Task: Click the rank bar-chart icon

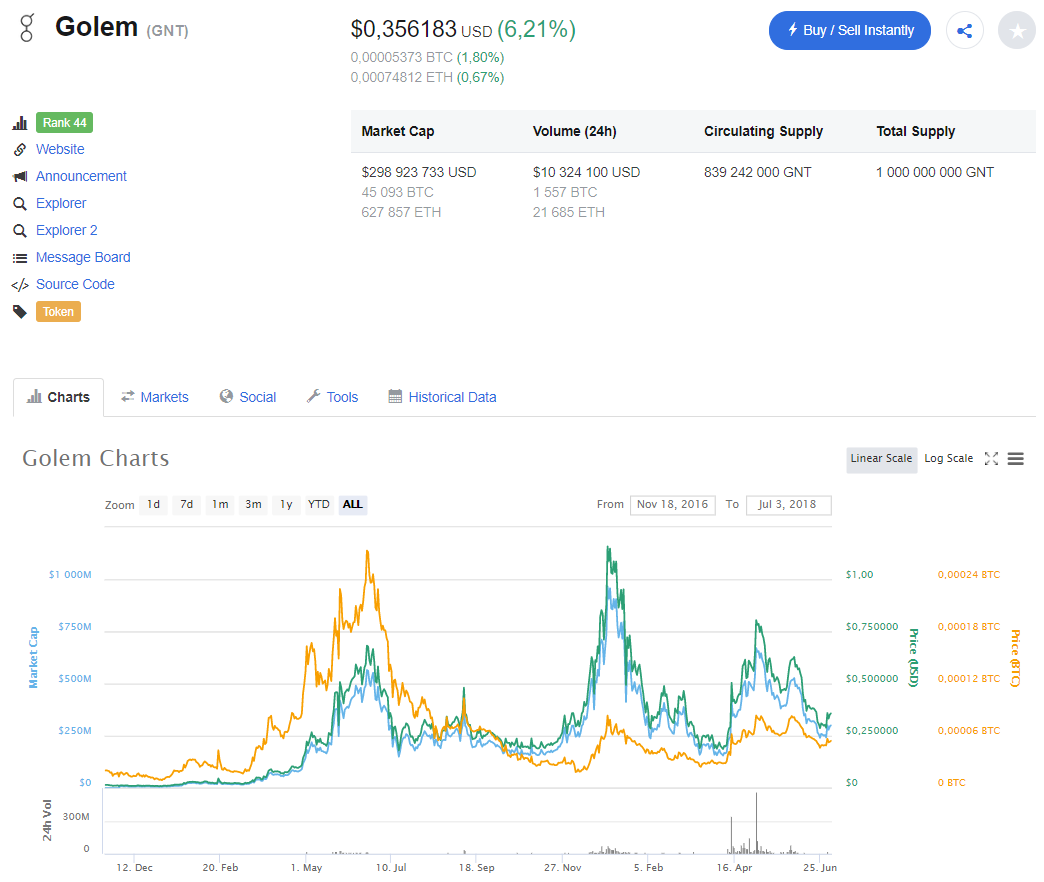Action: 20,123
